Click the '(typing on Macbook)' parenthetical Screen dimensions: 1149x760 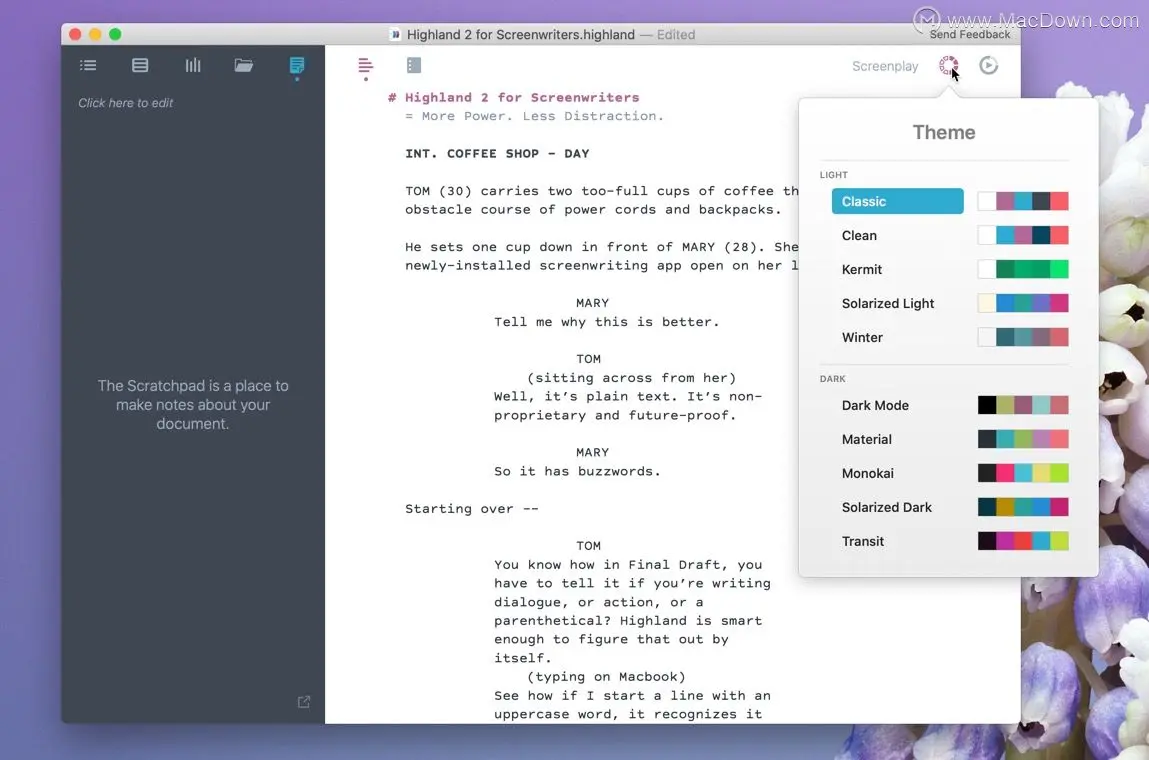[x=606, y=676]
